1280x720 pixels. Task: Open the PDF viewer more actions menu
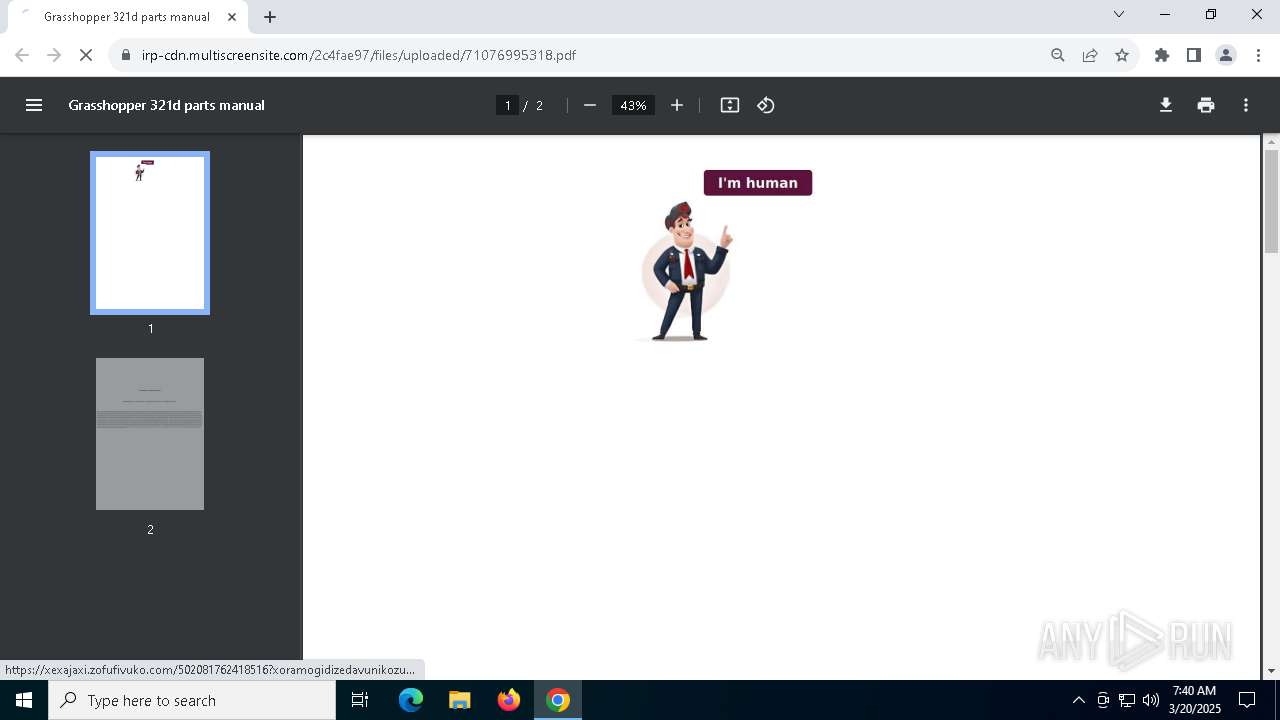coord(1246,105)
